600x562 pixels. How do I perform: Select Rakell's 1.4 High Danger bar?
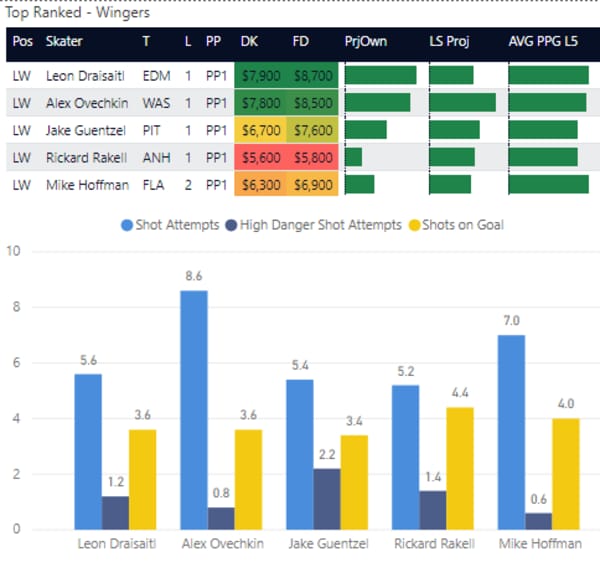(433, 510)
